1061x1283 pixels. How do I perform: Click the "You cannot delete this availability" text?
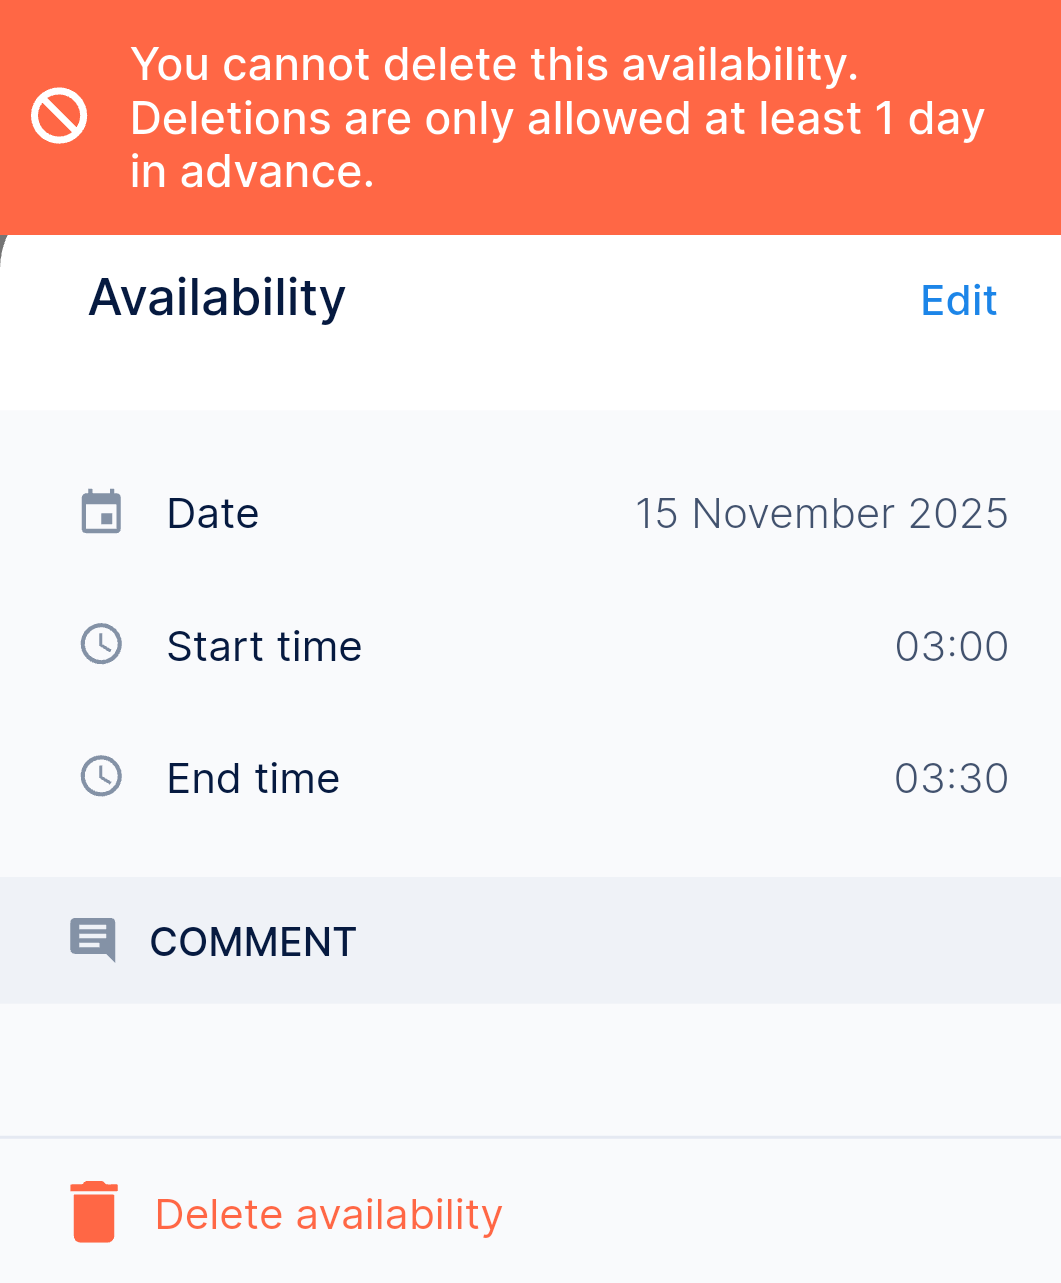(x=494, y=65)
